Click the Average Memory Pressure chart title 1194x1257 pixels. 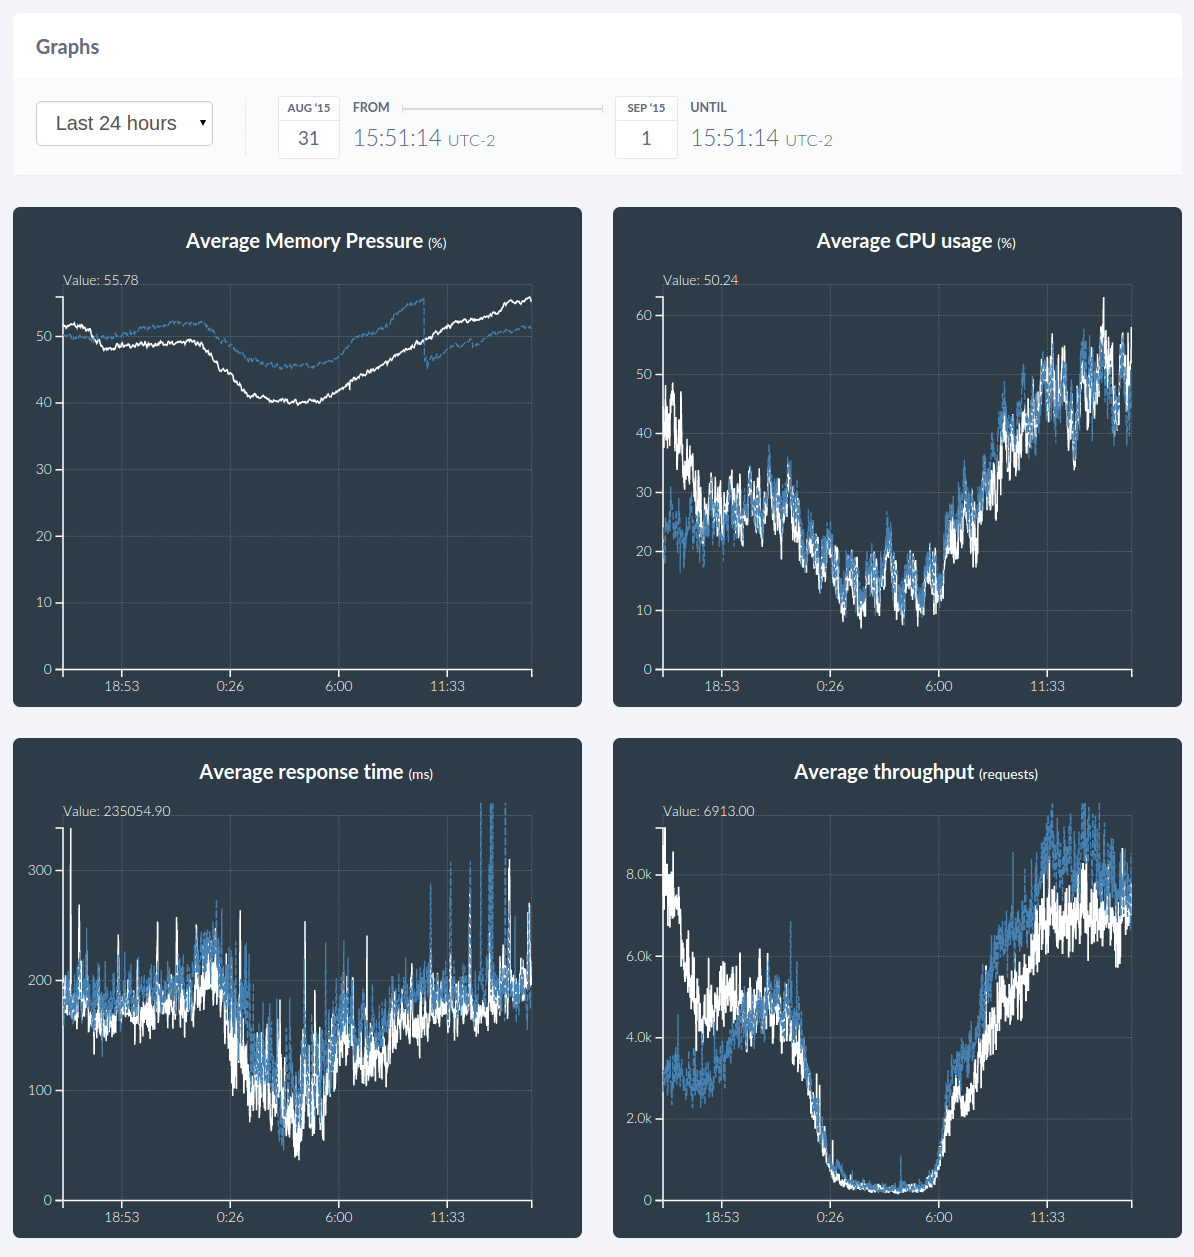316,241
